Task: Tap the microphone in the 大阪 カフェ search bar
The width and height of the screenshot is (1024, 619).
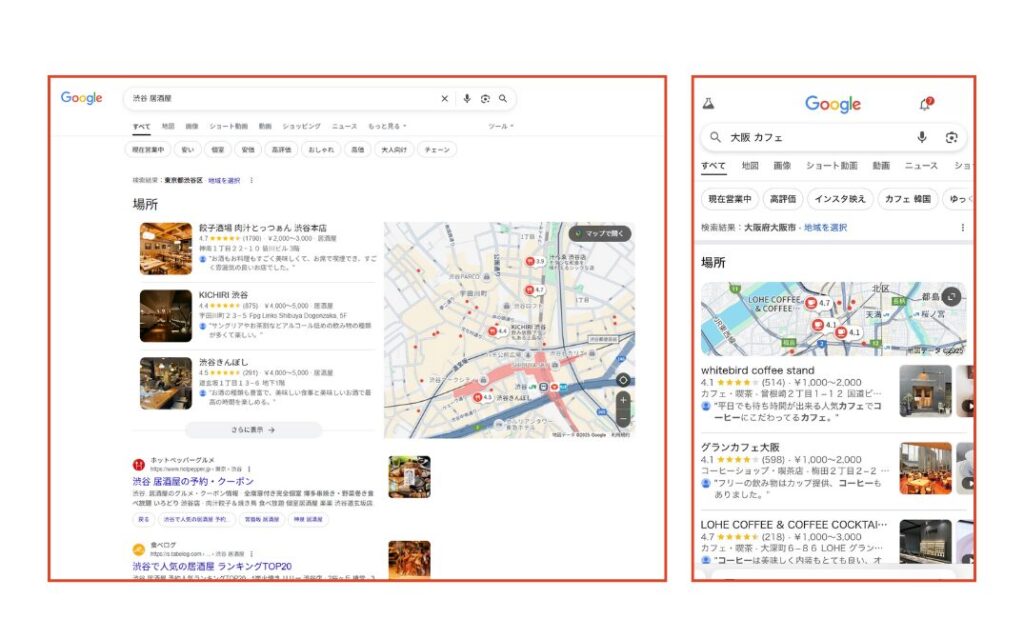Action: click(x=921, y=136)
